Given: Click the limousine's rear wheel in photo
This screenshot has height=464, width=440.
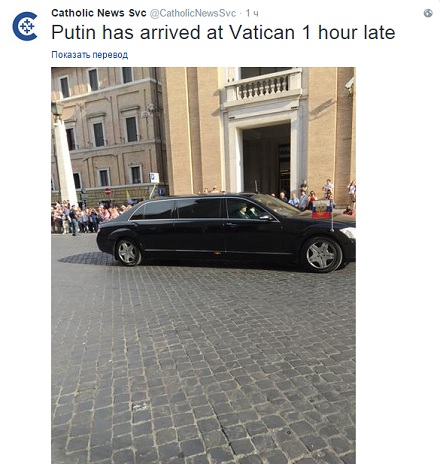Looking at the screenshot, I should [128, 252].
